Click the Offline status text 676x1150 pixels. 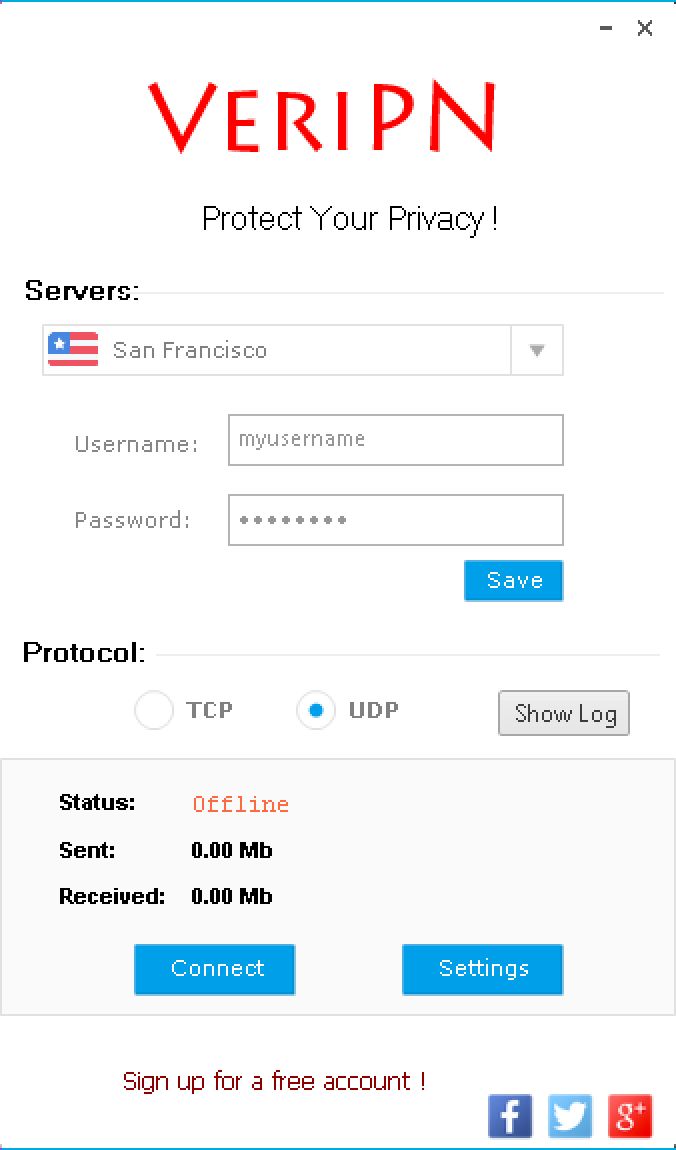[x=240, y=803]
